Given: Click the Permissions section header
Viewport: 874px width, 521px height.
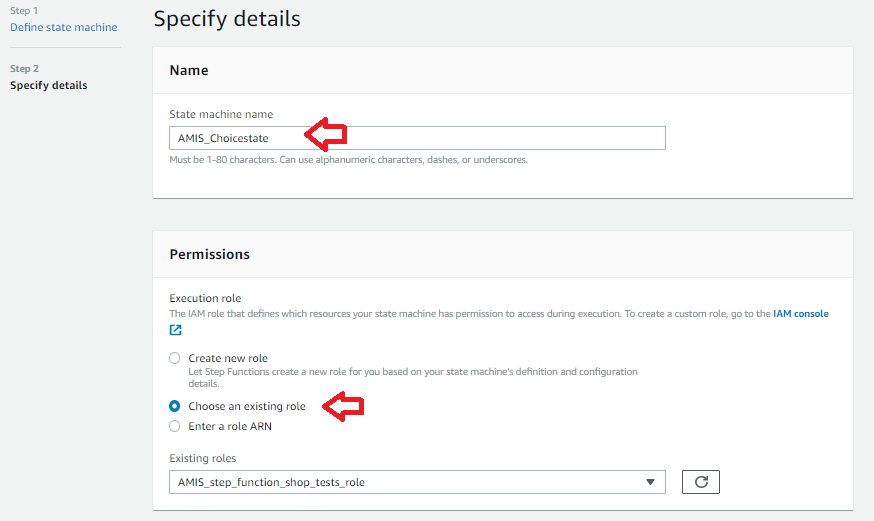Looking at the screenshot, I should pos(210,254).
